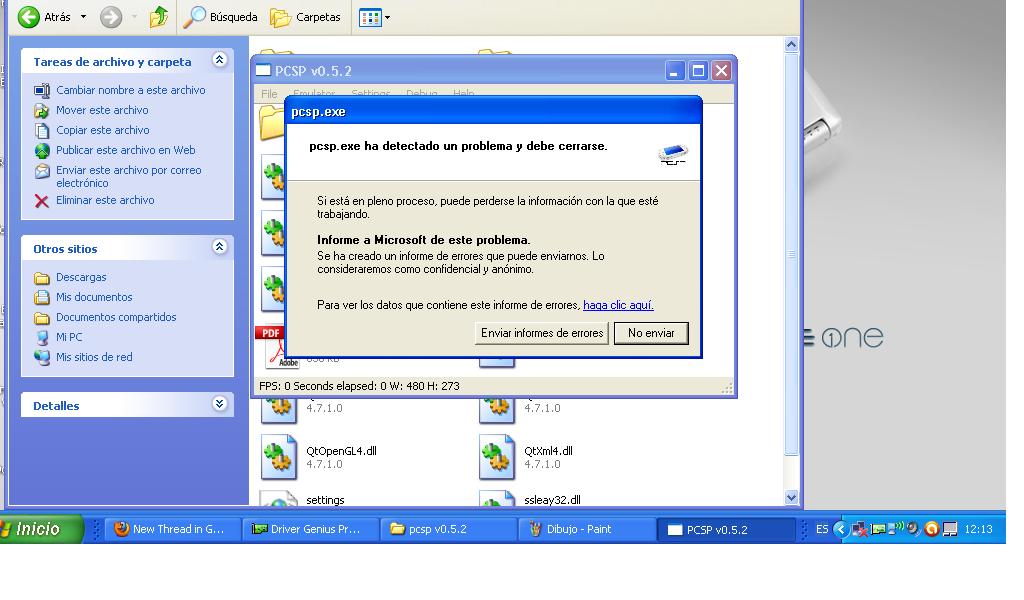
Task: Click the PCSP window title bar icon
Action: pos(263,71)
